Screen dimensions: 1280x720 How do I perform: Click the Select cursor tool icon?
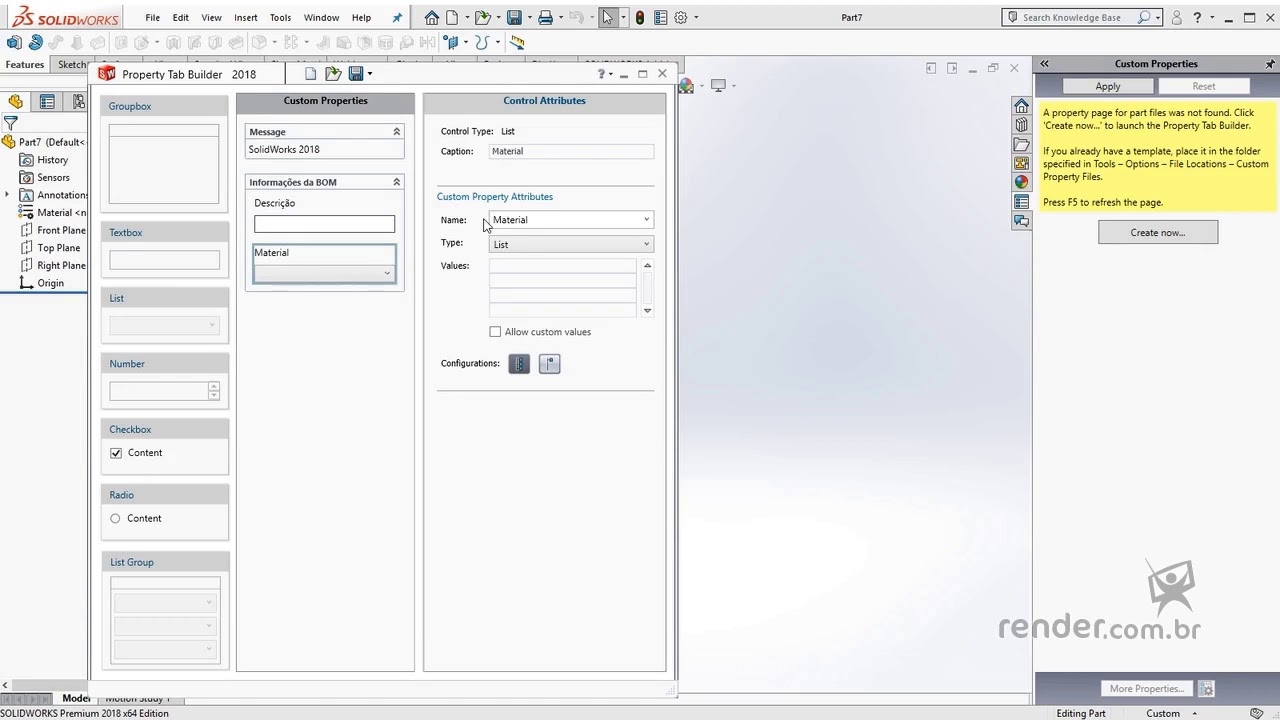[x=607, y=17]
